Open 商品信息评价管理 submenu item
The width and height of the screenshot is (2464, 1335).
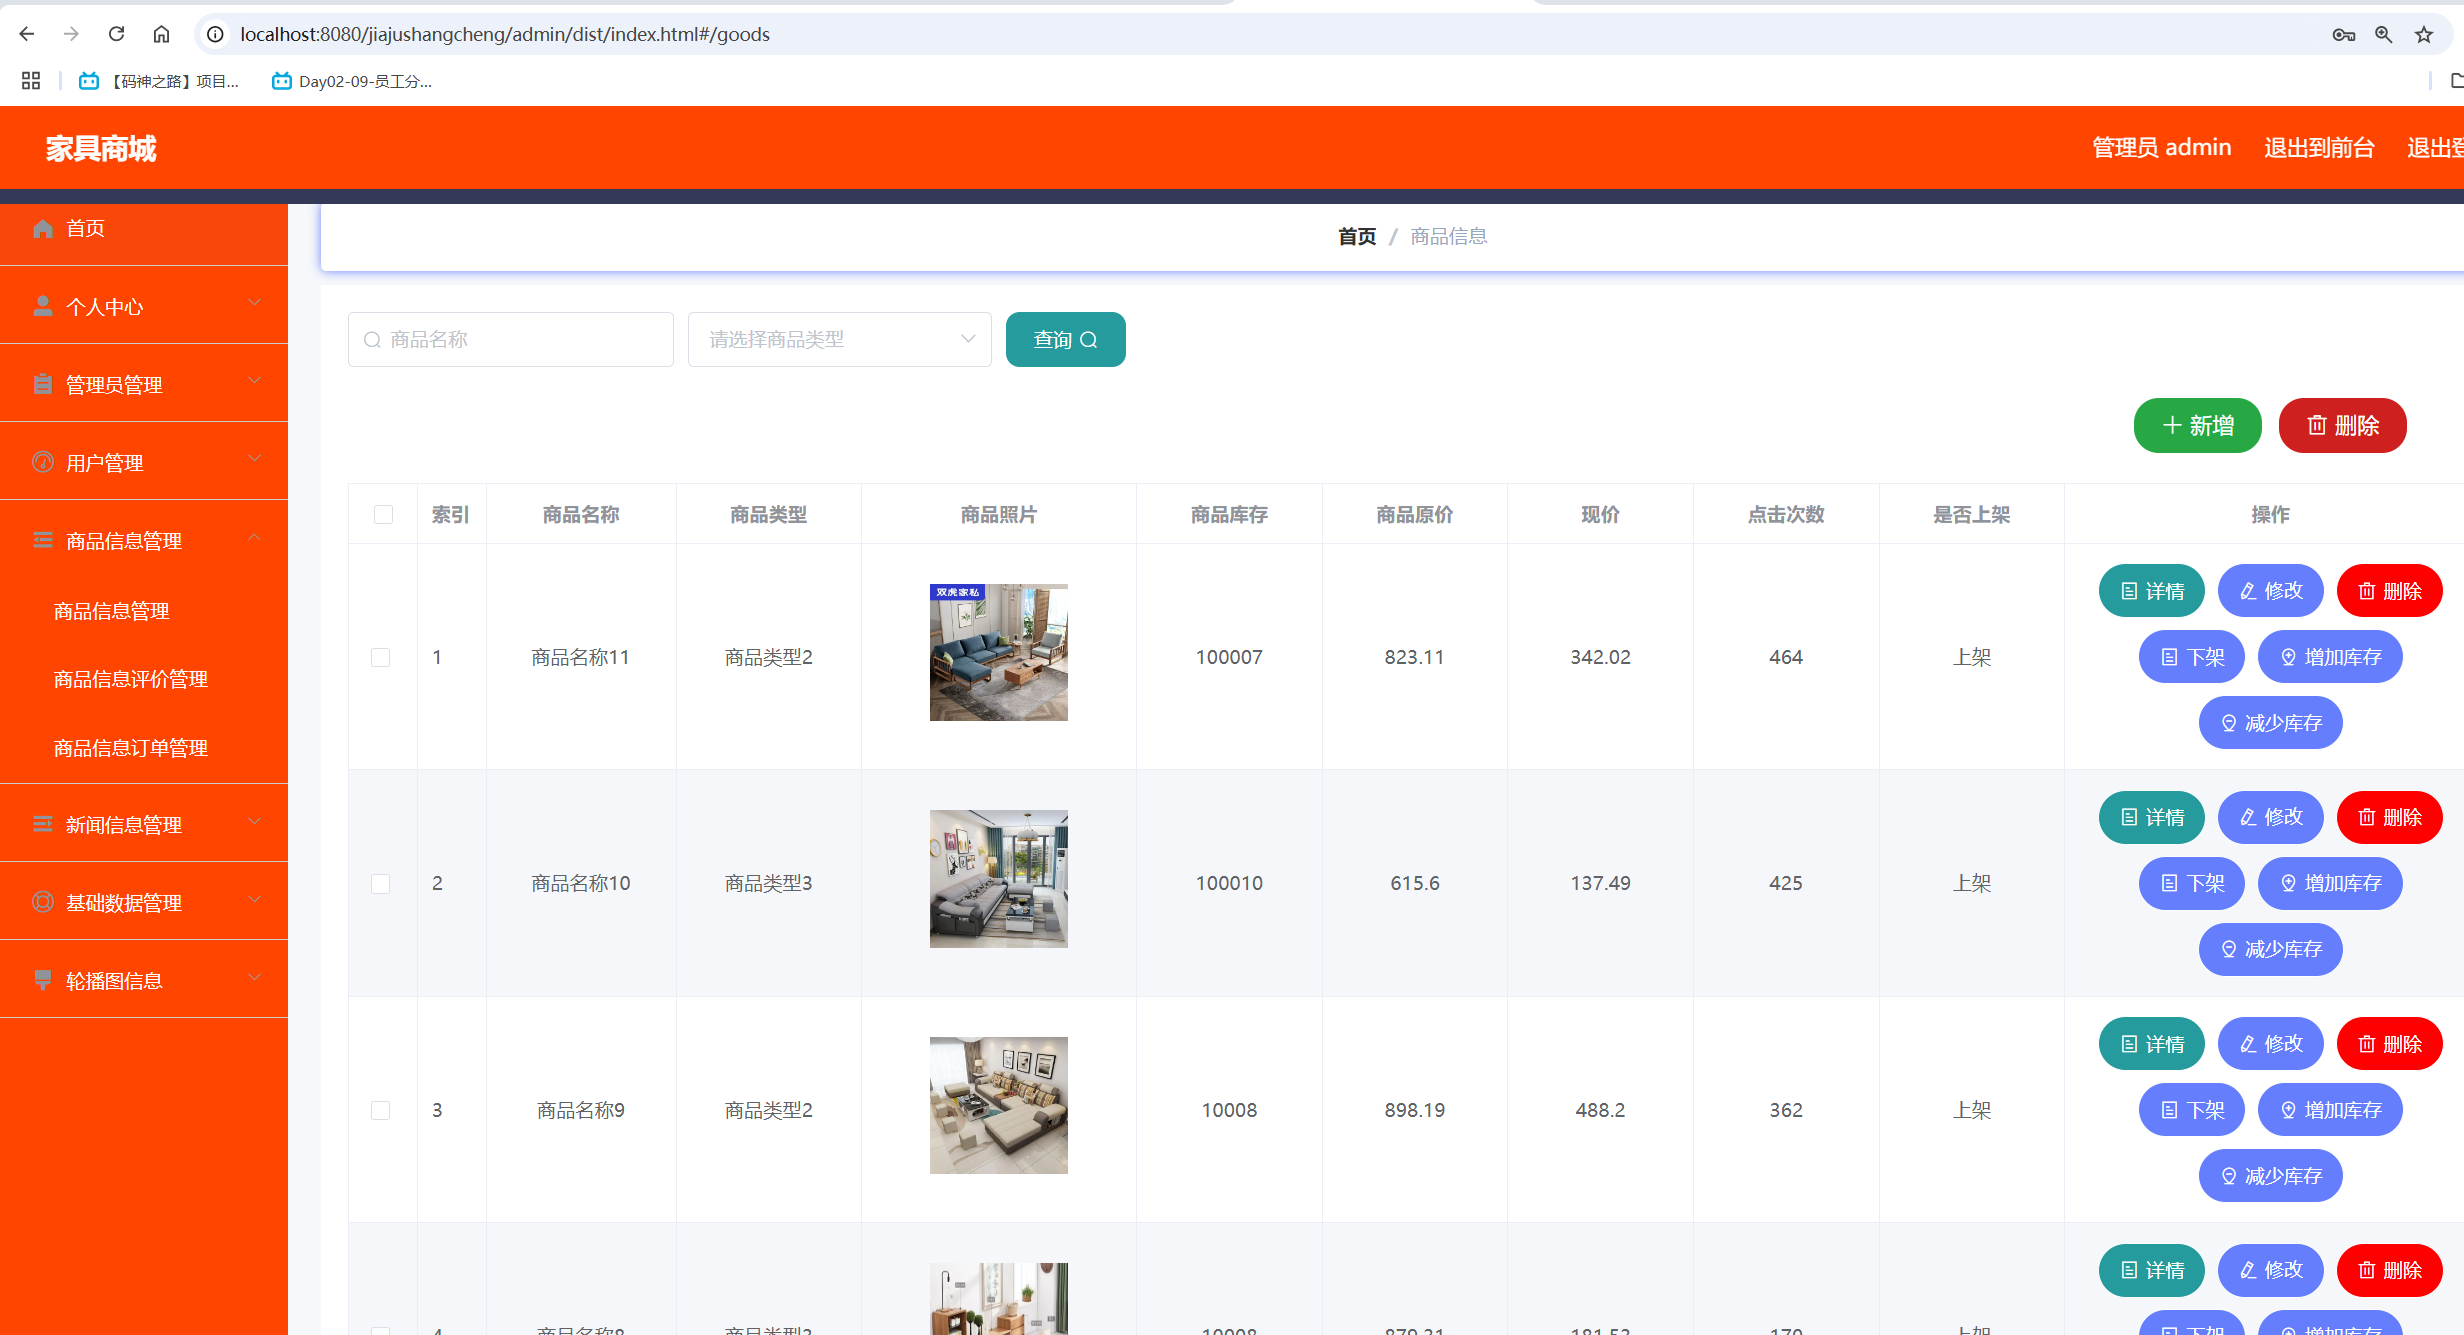tap(131, 679)
